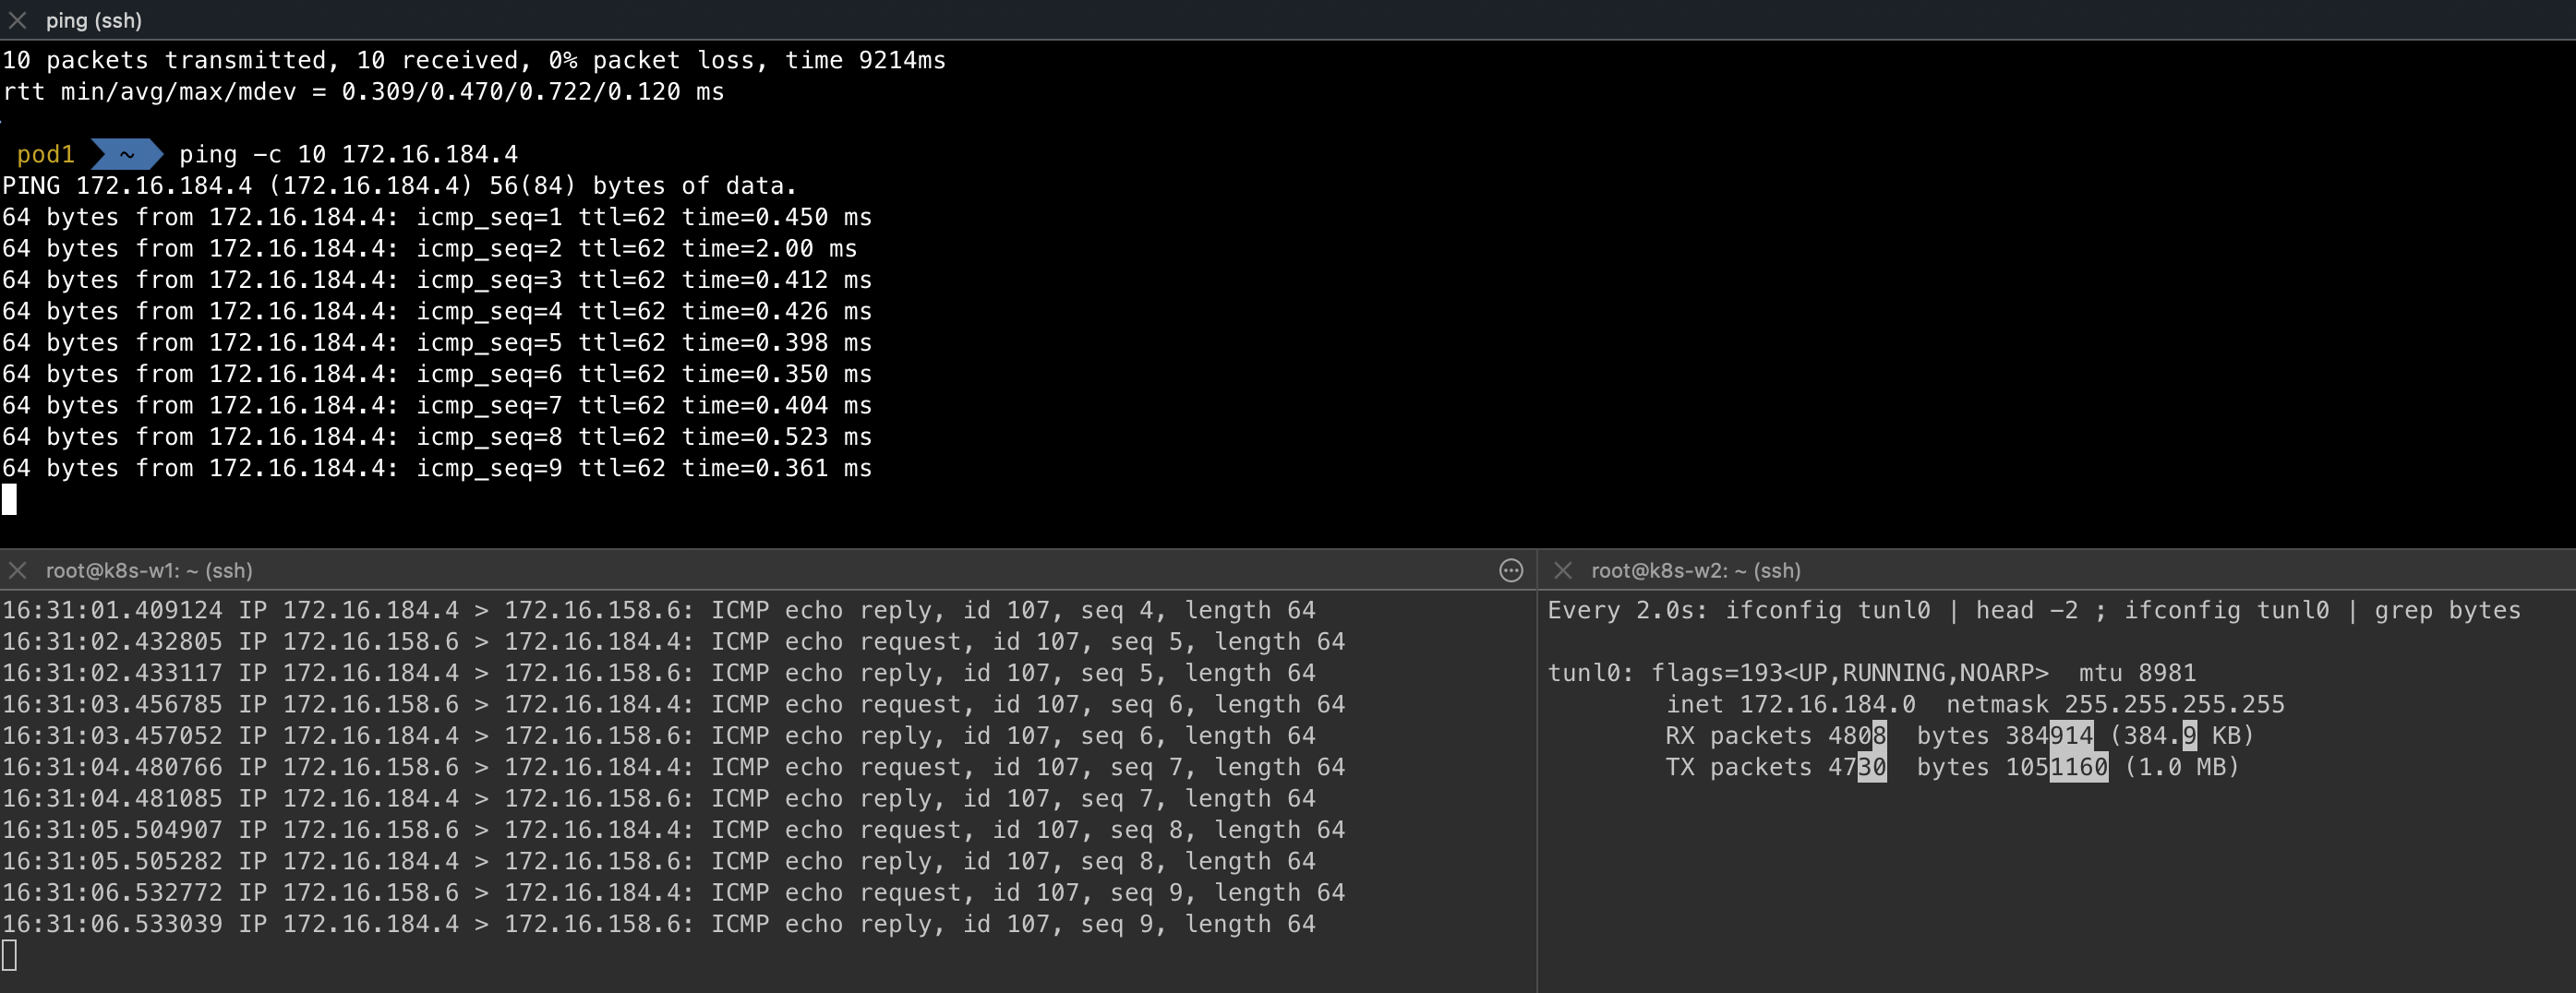Click the blue tilde directory prompt segment
Screen dimensions: 2576x993
coord(127,154)
